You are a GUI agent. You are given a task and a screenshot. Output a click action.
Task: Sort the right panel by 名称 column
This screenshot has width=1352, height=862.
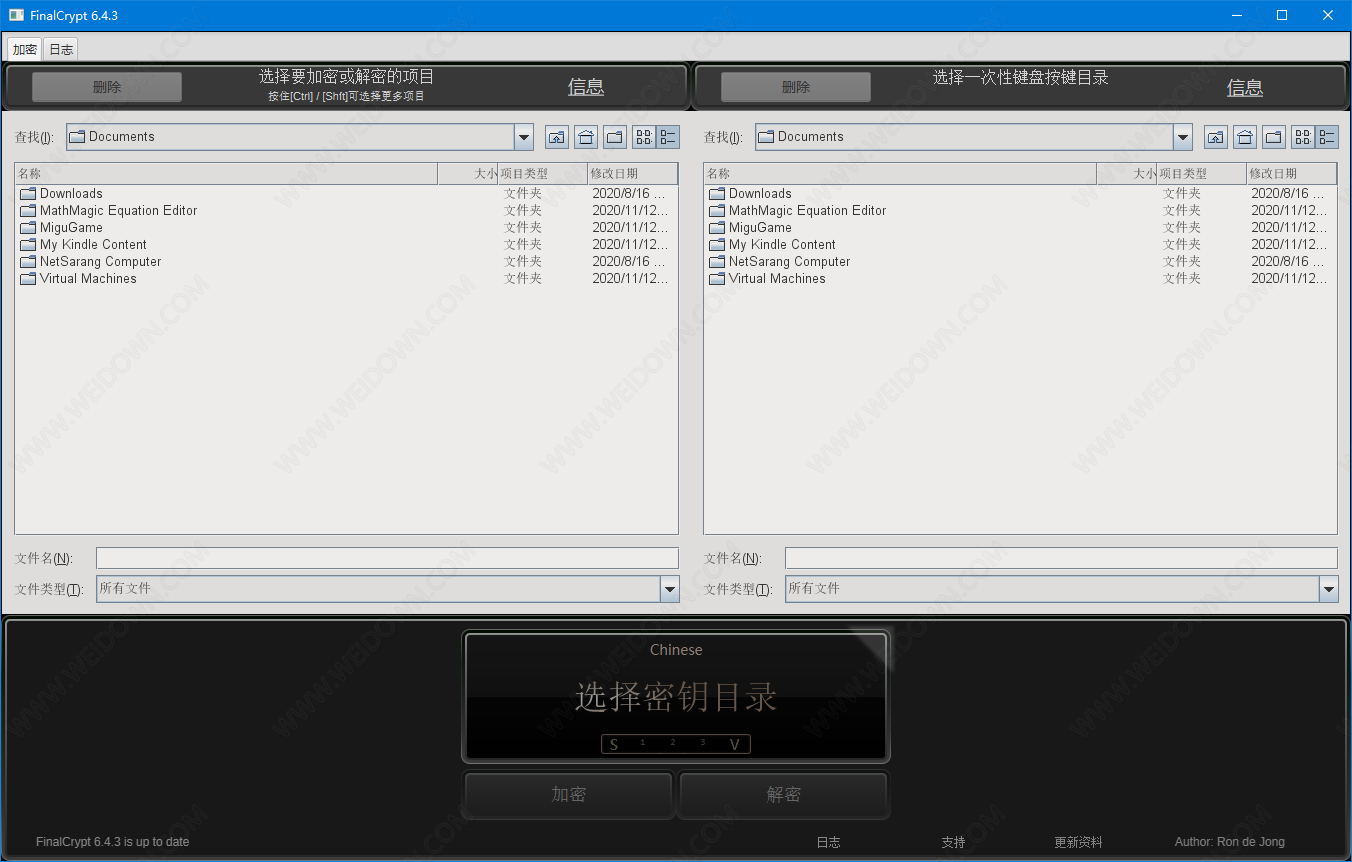point(900,174)
